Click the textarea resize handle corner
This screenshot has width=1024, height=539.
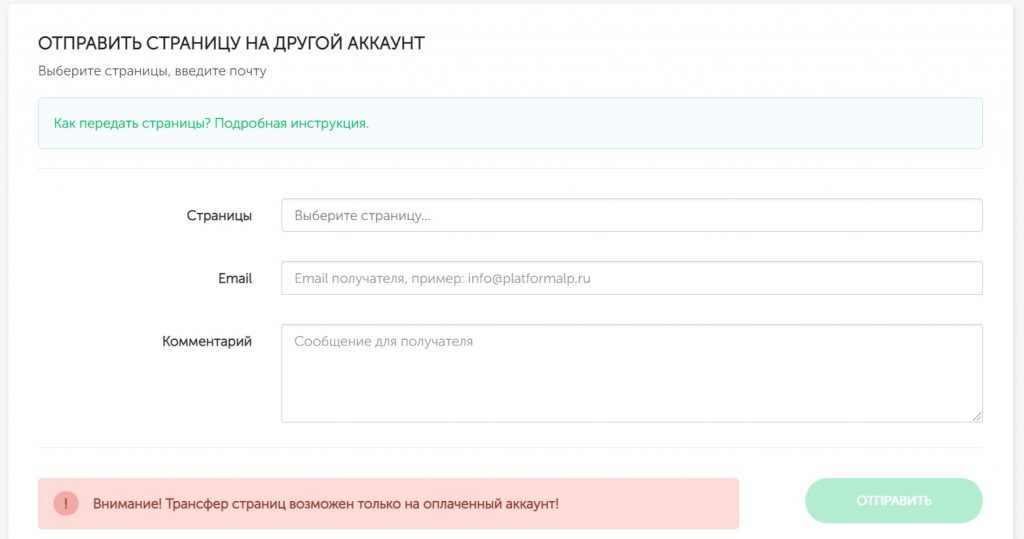pyautogui.click(x=977, y=416)
